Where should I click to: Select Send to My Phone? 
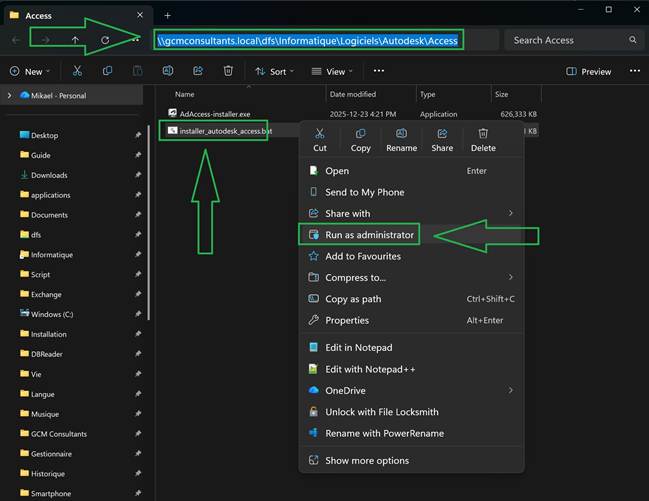(412, 192)
